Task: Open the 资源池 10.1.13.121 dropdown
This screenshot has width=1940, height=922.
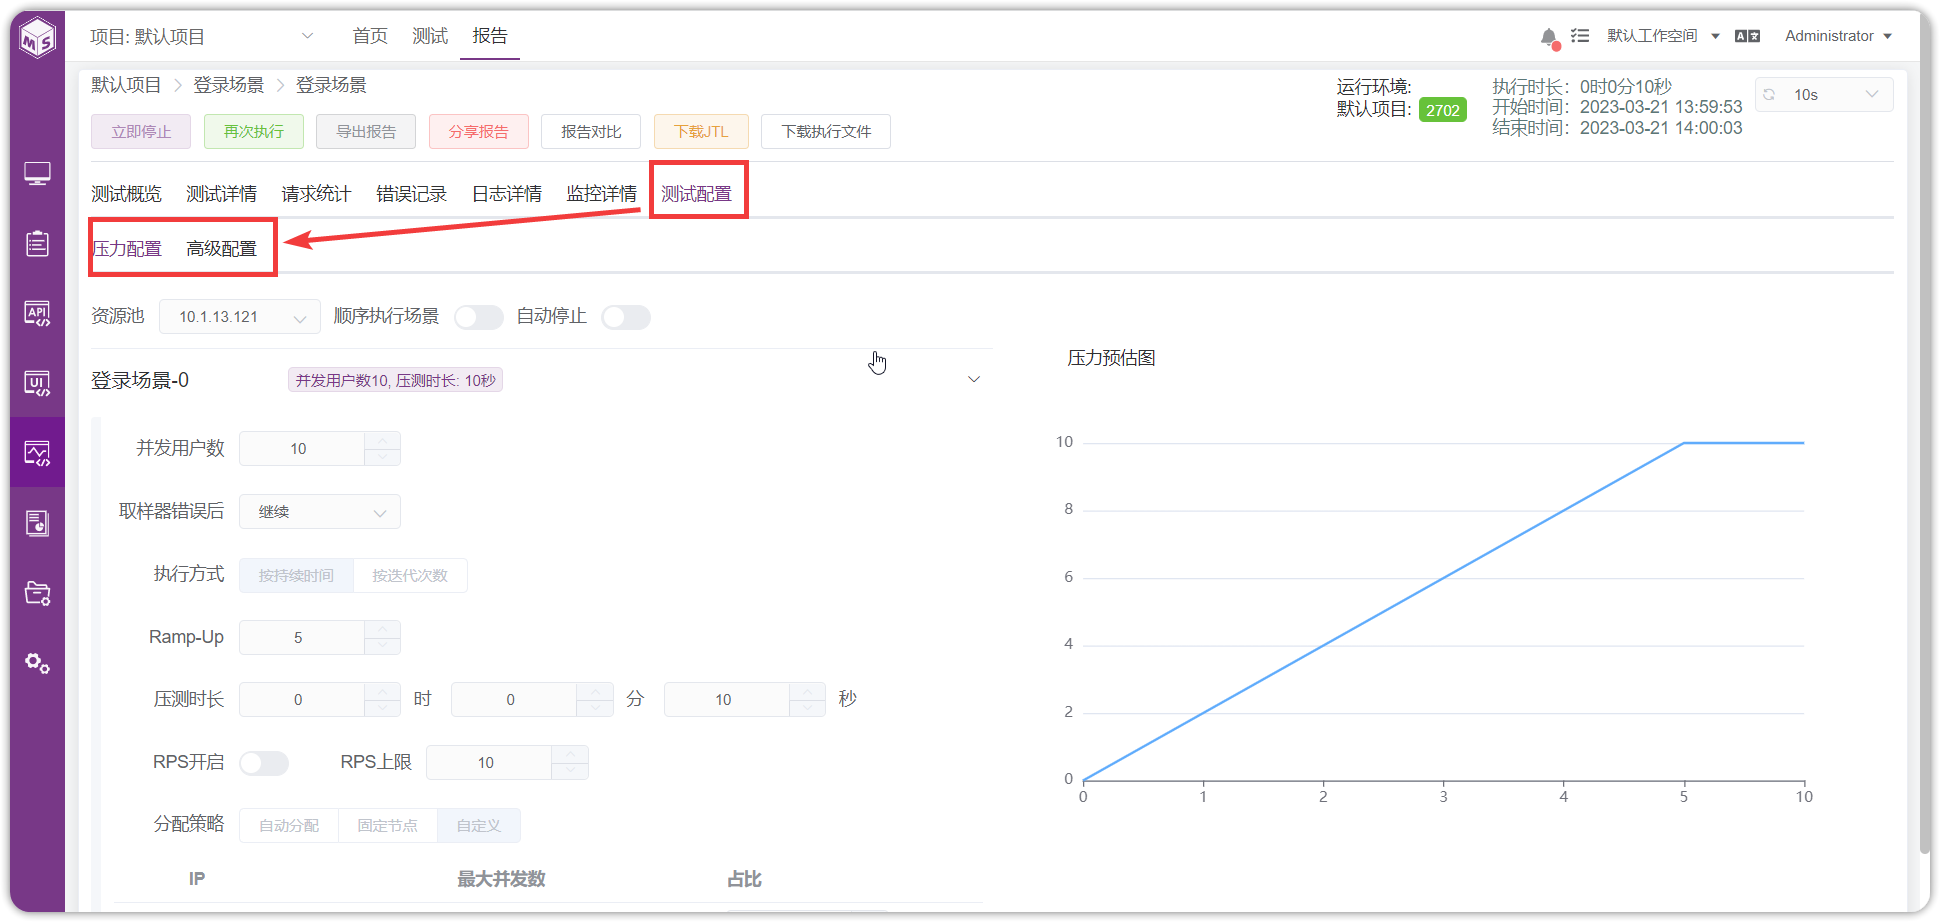Action: click(240, 317)
